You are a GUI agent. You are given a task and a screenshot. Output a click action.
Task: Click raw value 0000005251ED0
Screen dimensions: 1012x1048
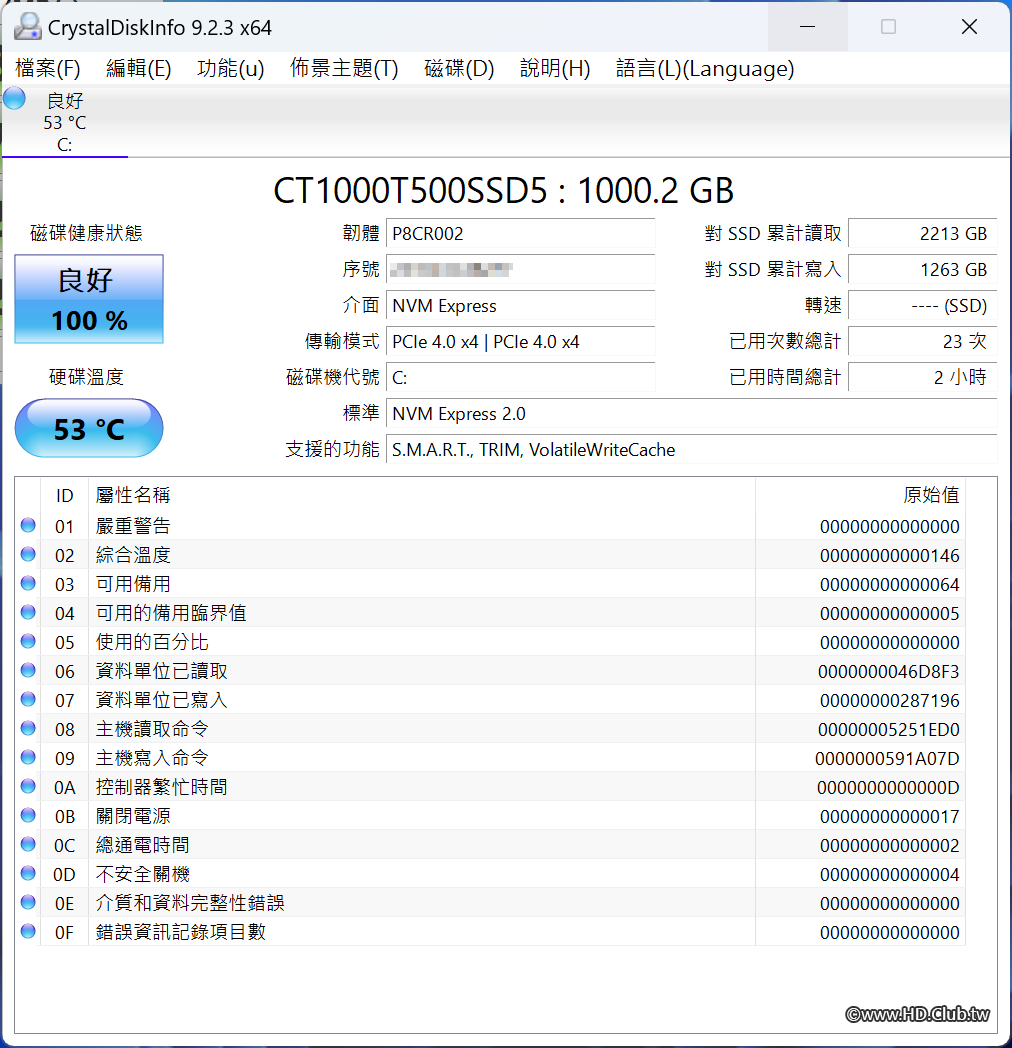888,730
